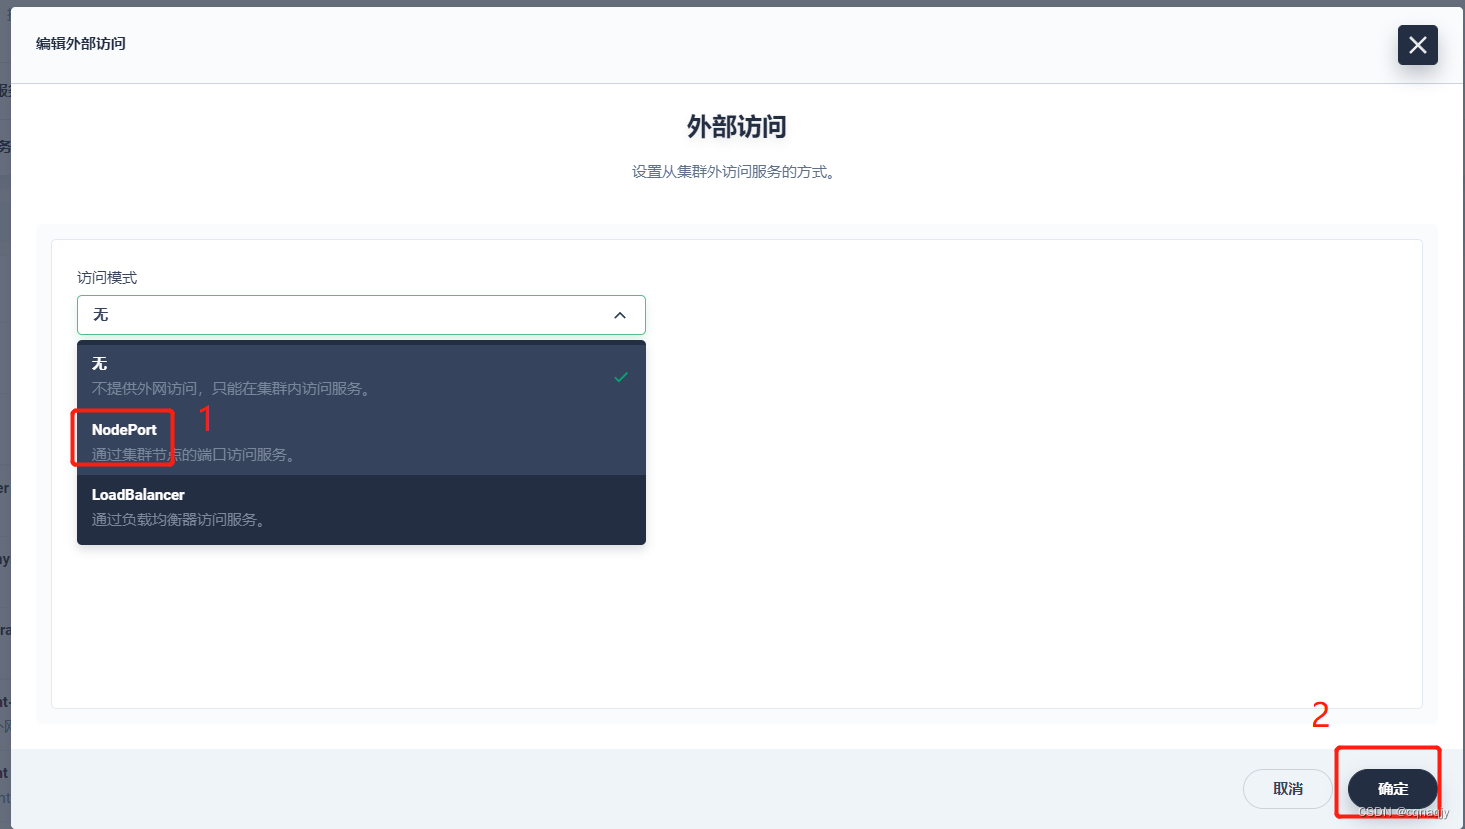Image resolution: width=1465 pixels, height=829 pixels.
Task: Click the green checkmark beside 无
Action: (621, 377)
